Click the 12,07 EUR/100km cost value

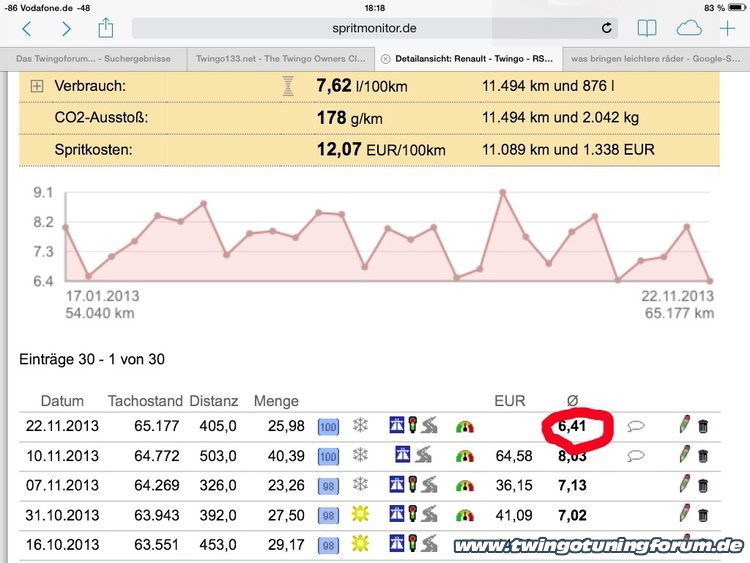[x=381, y=149]
